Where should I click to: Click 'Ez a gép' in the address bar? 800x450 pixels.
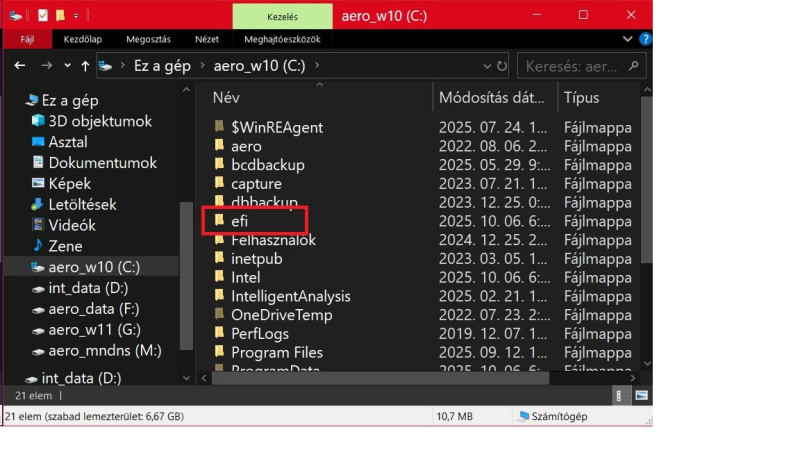tap(162, 66)
